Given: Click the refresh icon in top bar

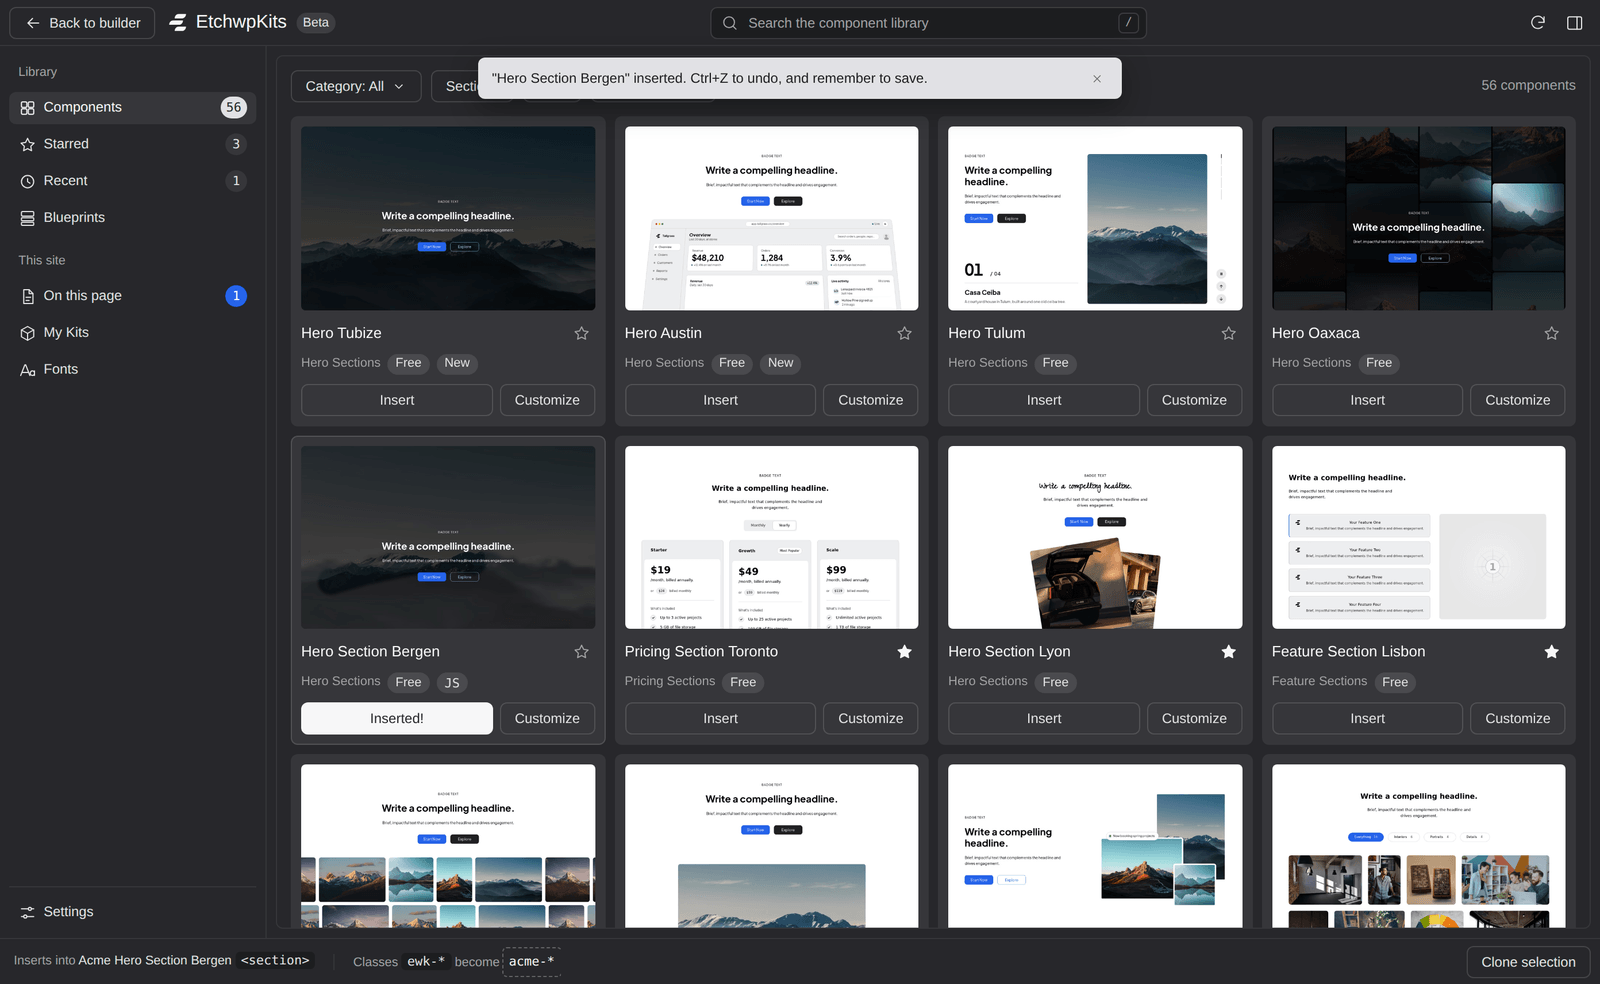Looking at the screenshot, I should click(x=1538, y=23).
